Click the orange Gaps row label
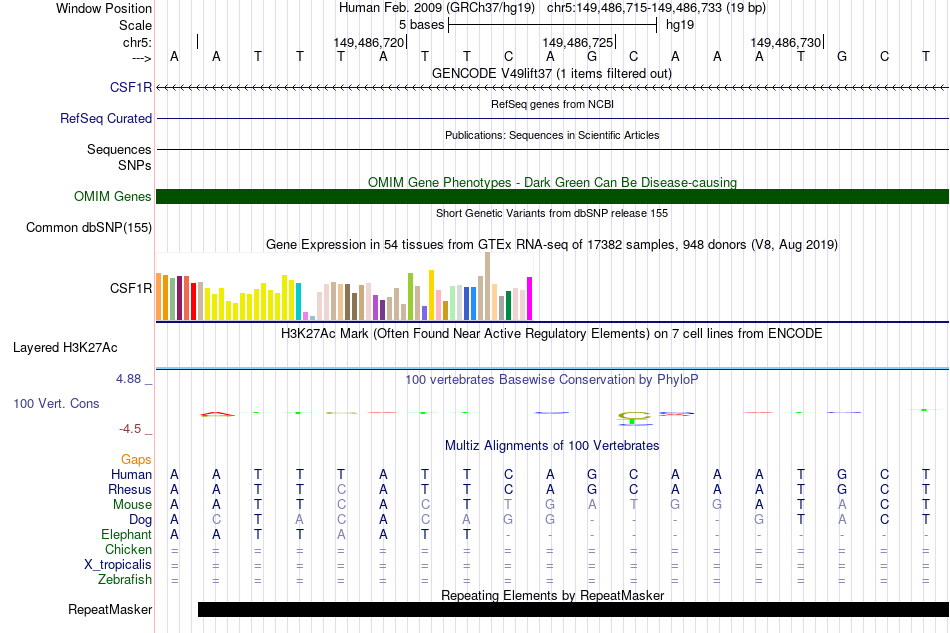 pos(136,460)
